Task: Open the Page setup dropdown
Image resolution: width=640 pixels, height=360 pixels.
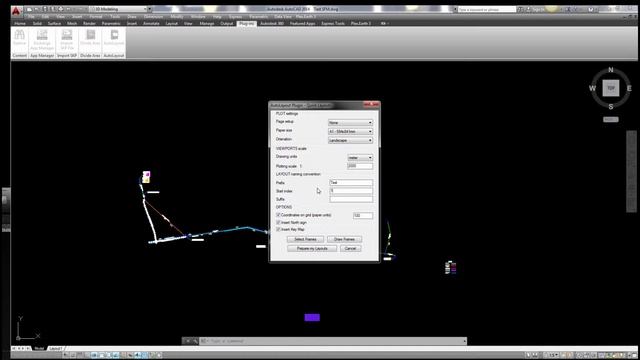Action: [x=350, y=122]
